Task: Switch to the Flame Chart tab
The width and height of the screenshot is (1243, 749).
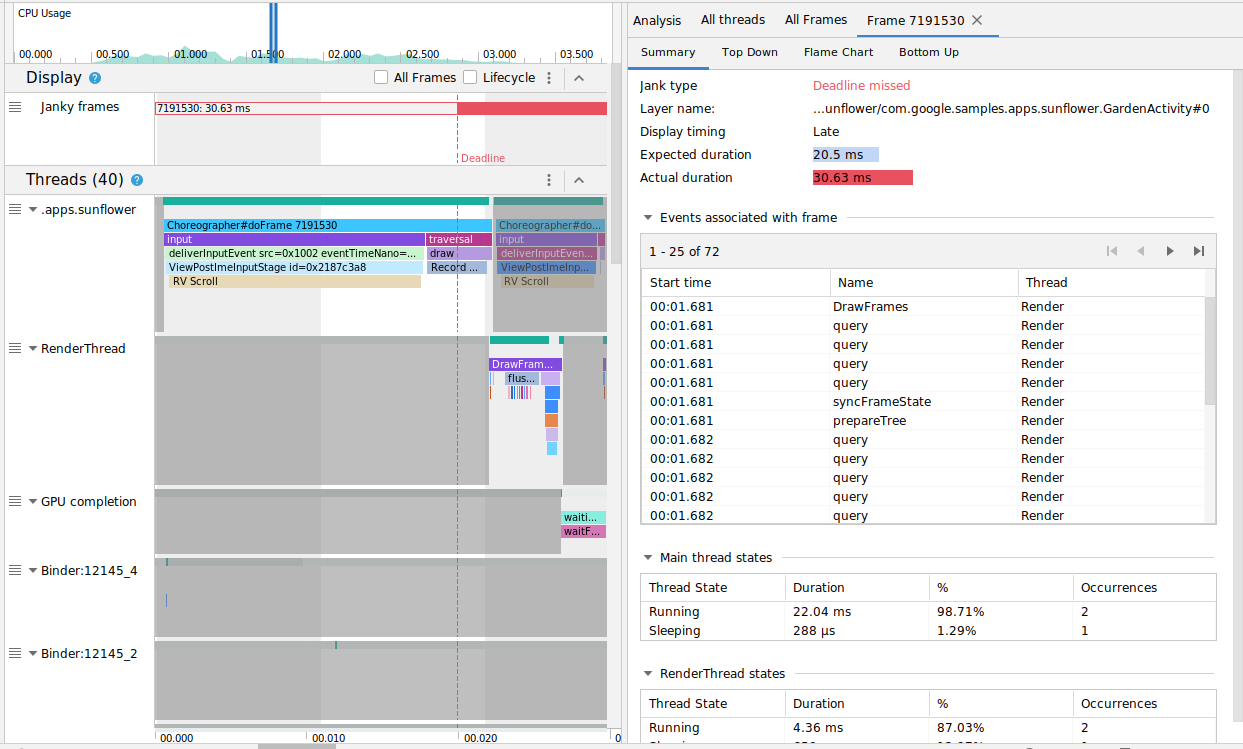Action: coord(838,52)
